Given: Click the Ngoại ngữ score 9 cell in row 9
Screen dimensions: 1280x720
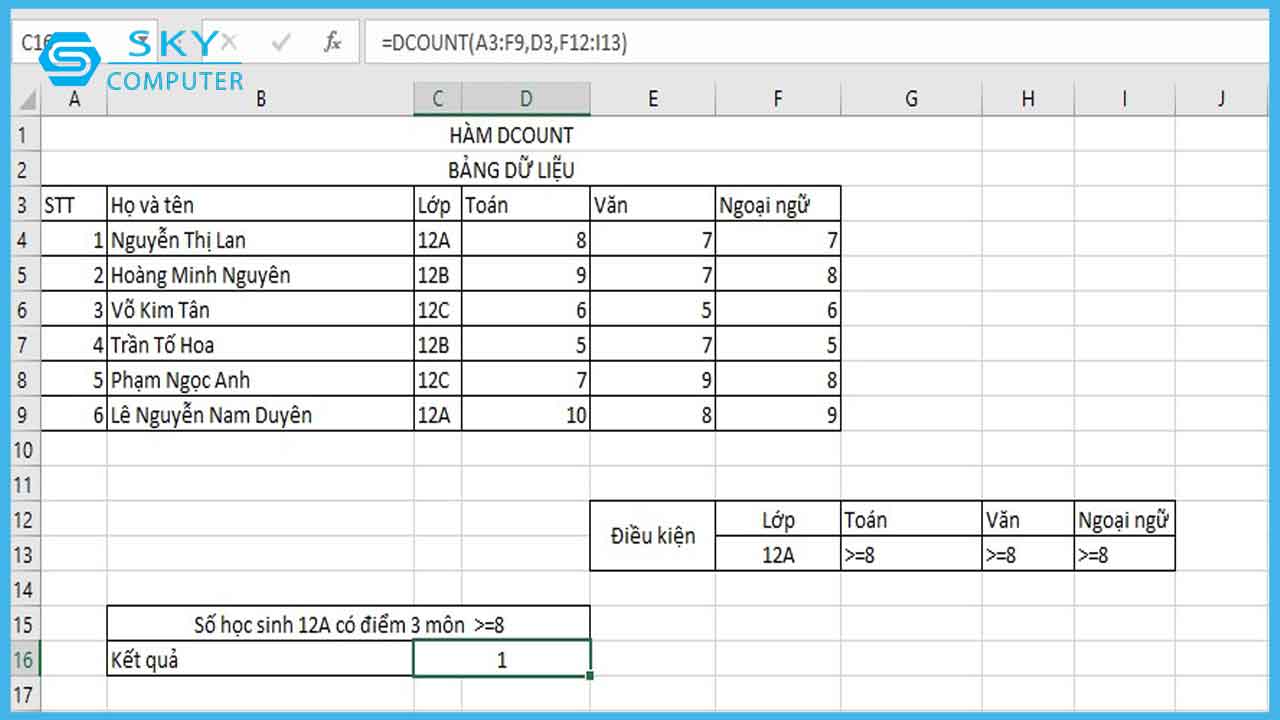Looking at the screenshot, I should [x=778, y=414].
